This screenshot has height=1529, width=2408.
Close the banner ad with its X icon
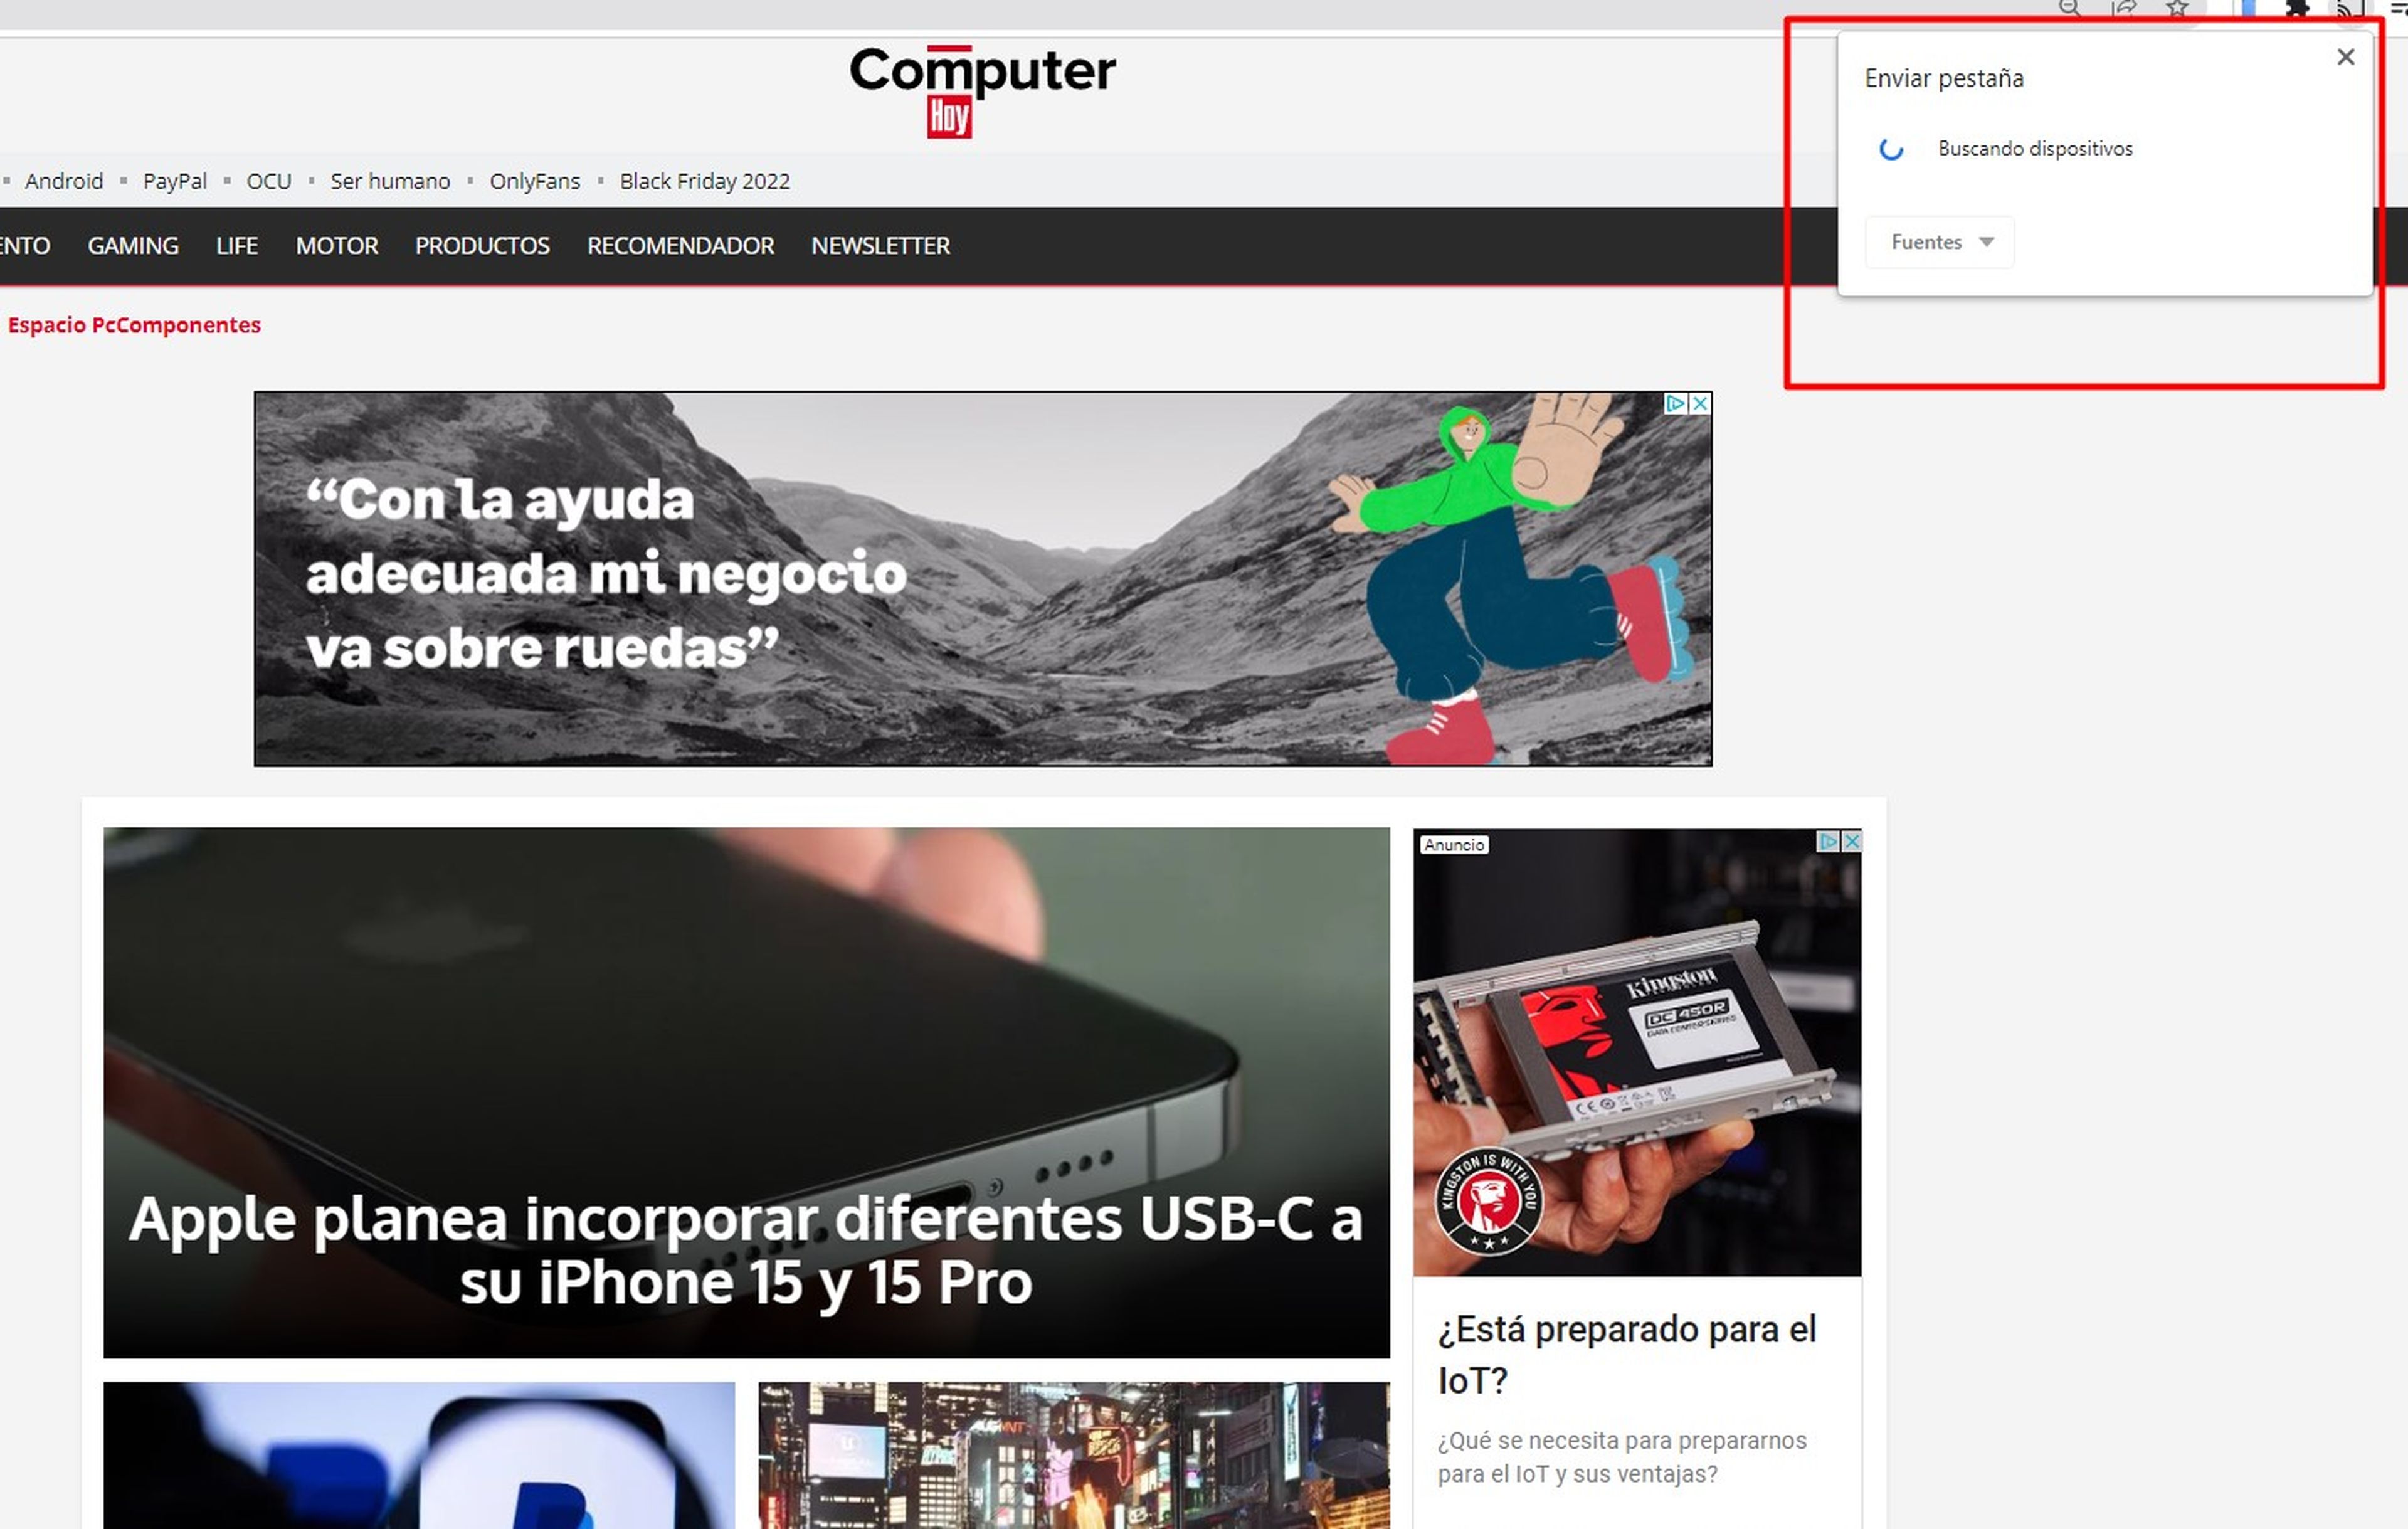pyautogui.click(x=1700, y=403)
